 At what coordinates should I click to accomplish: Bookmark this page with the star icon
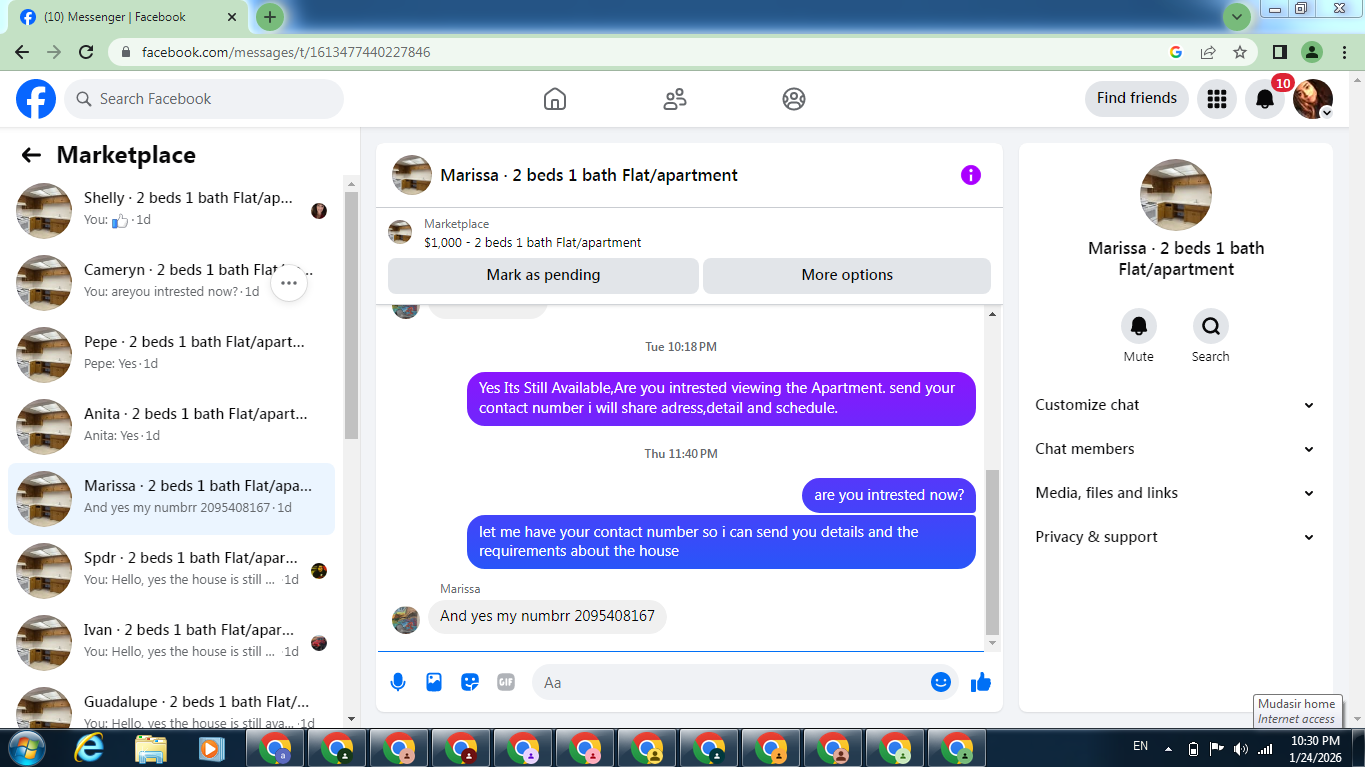(x=1240, y=52)
